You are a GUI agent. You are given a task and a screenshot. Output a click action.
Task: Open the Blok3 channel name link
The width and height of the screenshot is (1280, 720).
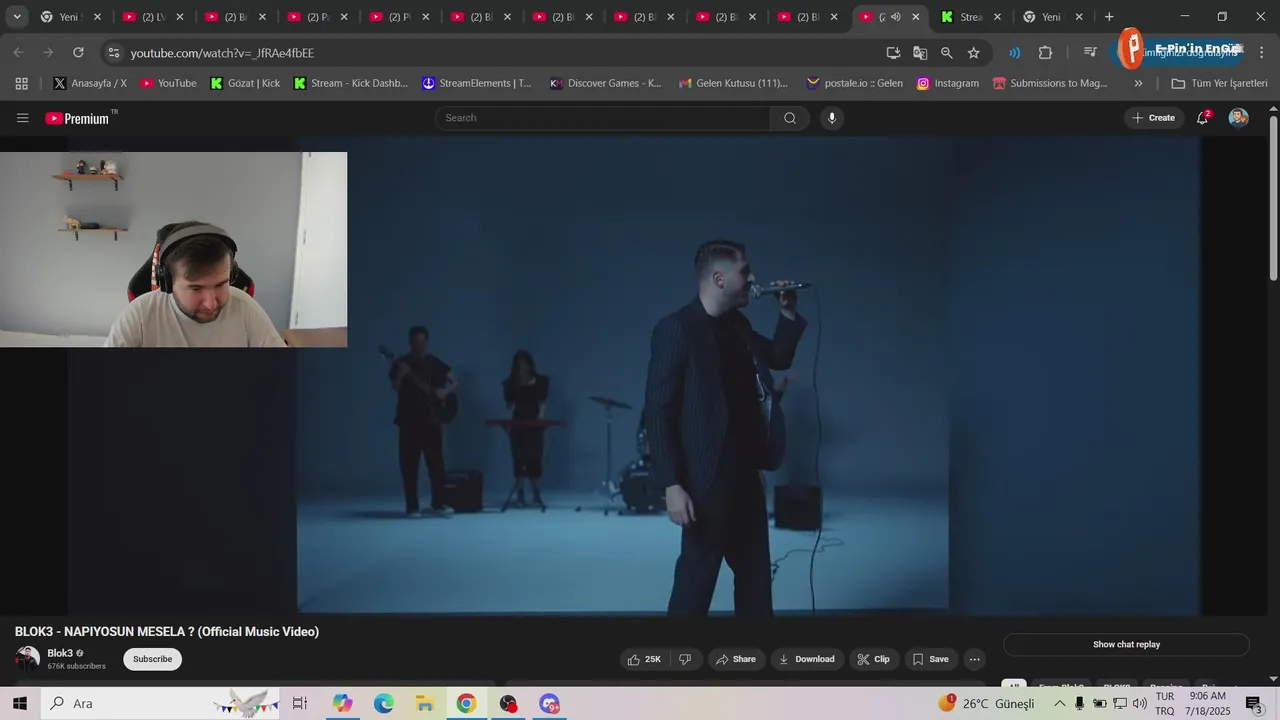[60, 653]
